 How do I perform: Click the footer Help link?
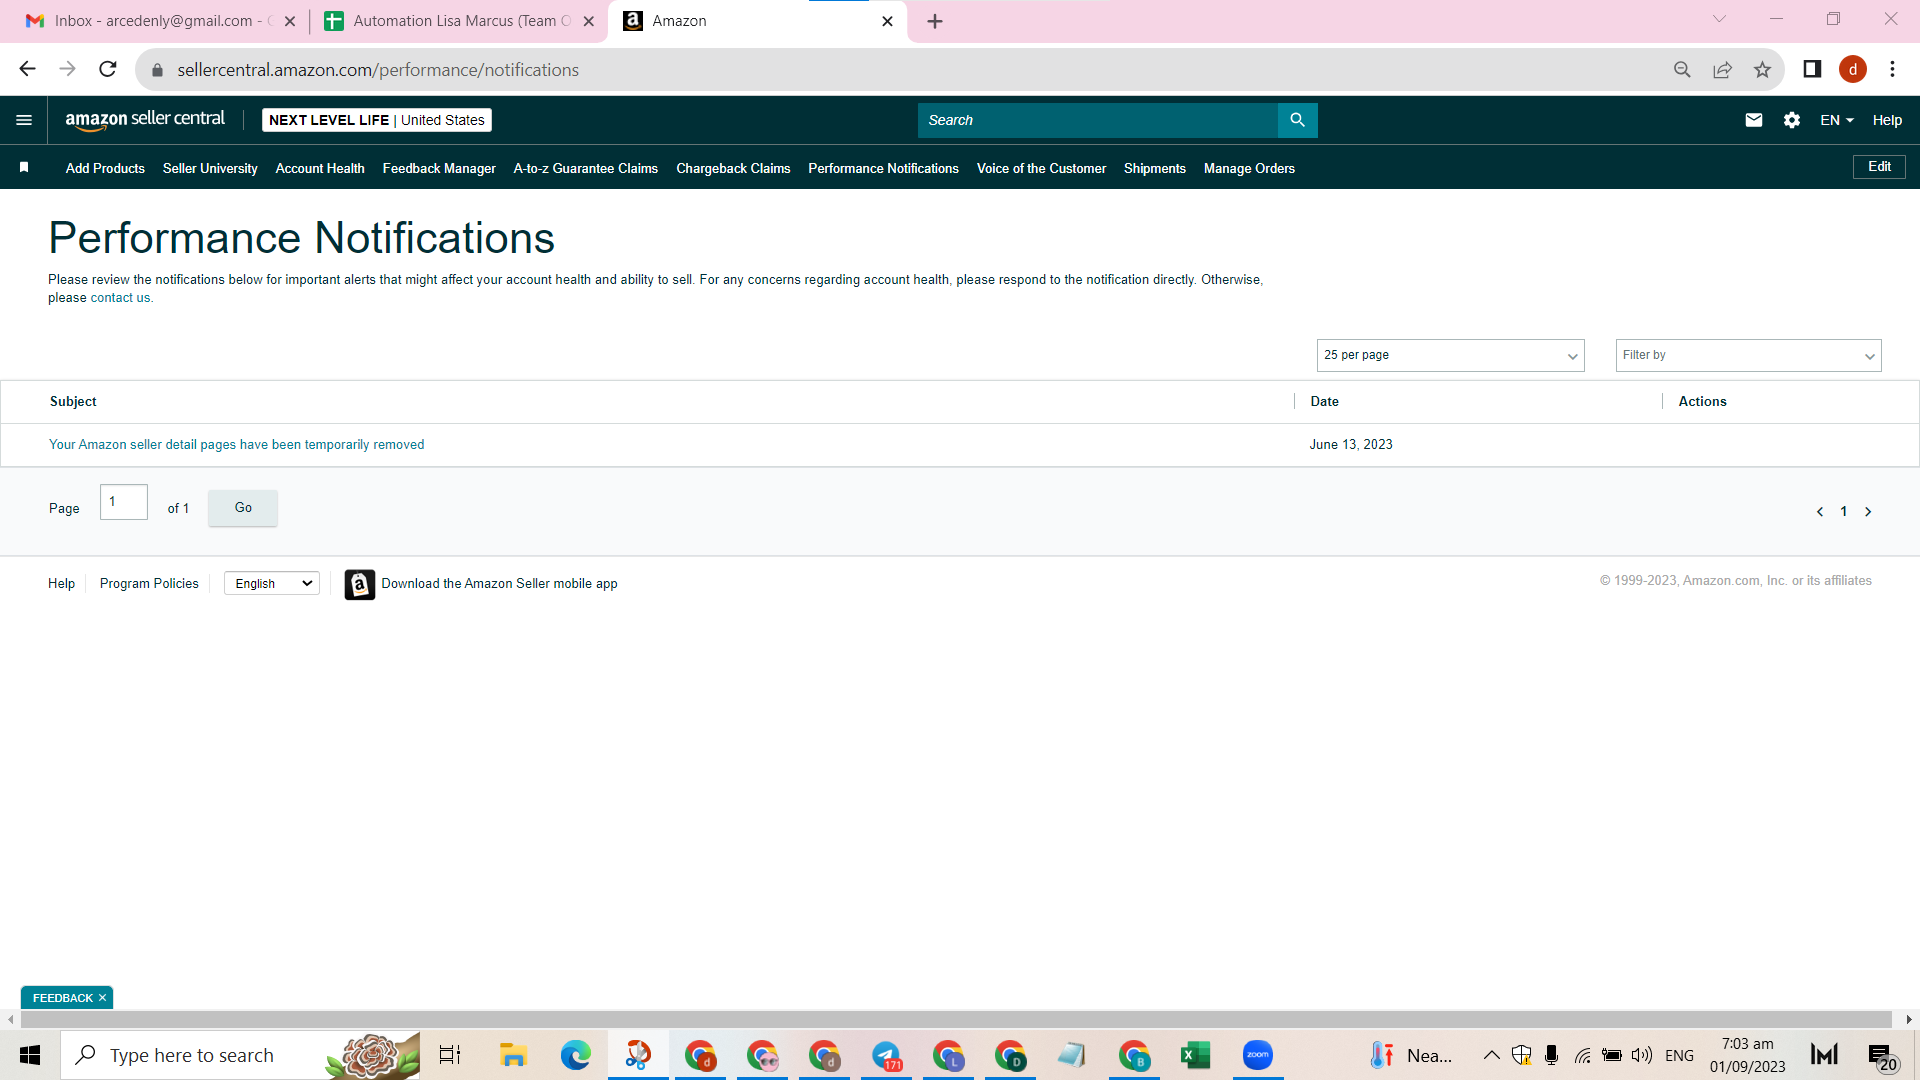(61, 584)
